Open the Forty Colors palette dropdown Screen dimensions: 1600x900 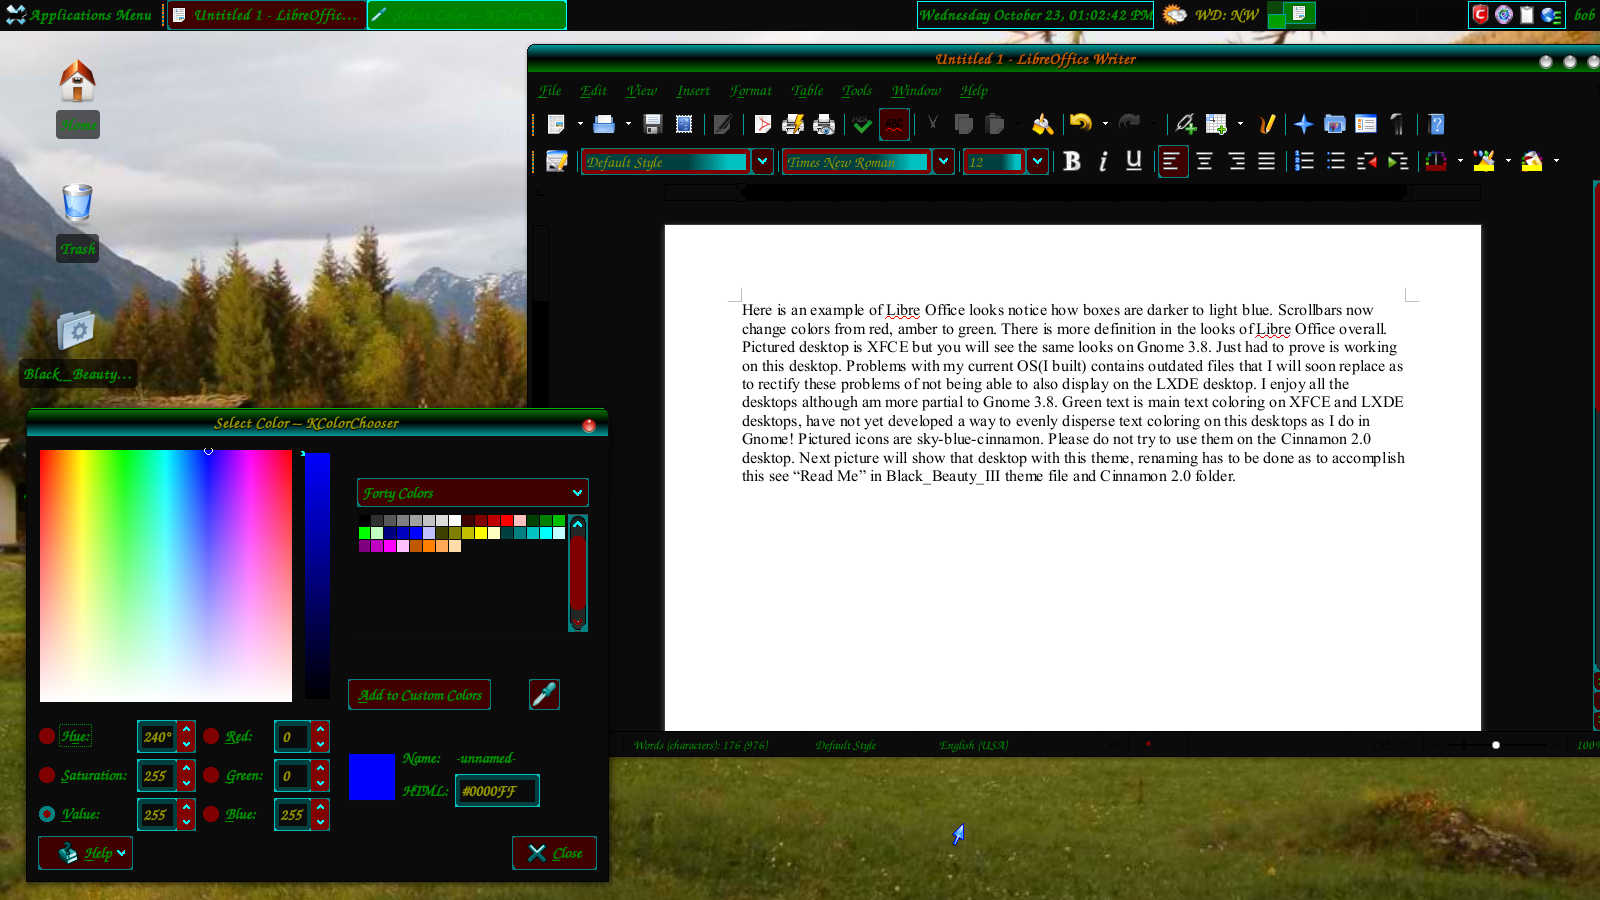[x=472, y=493]
